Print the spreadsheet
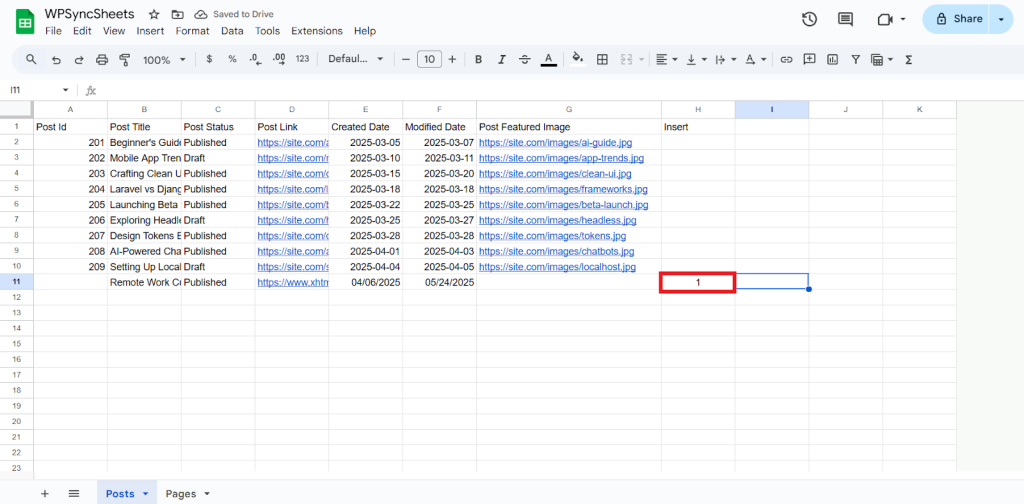 102,59
